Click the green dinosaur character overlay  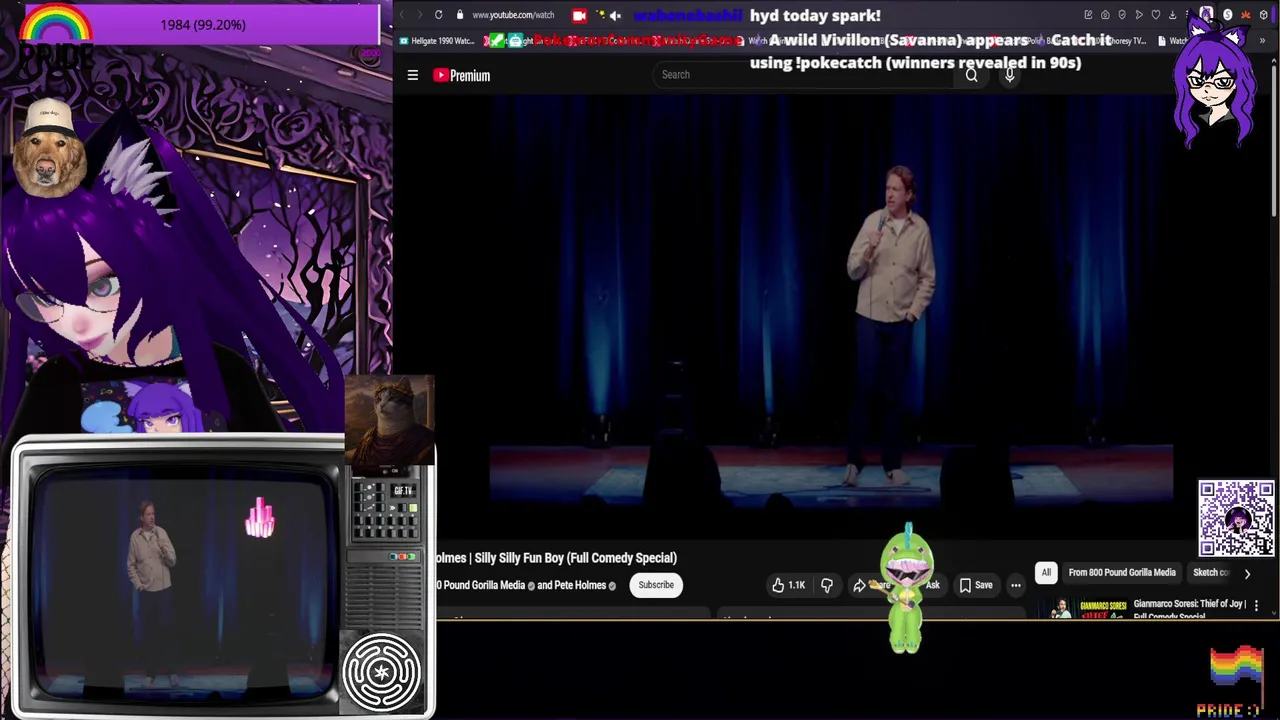pyautogui.click(x=906, y=590)
